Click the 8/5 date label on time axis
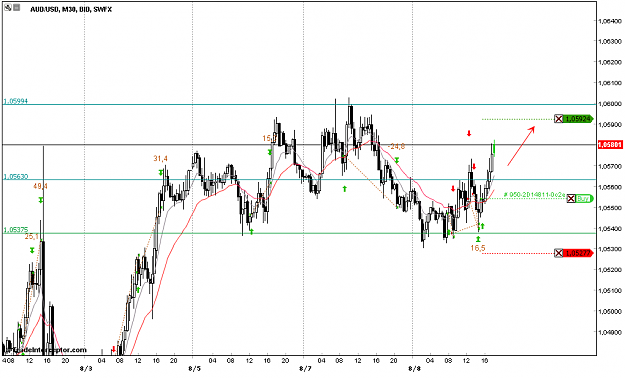Screen dimensions: 625x378 194,369
